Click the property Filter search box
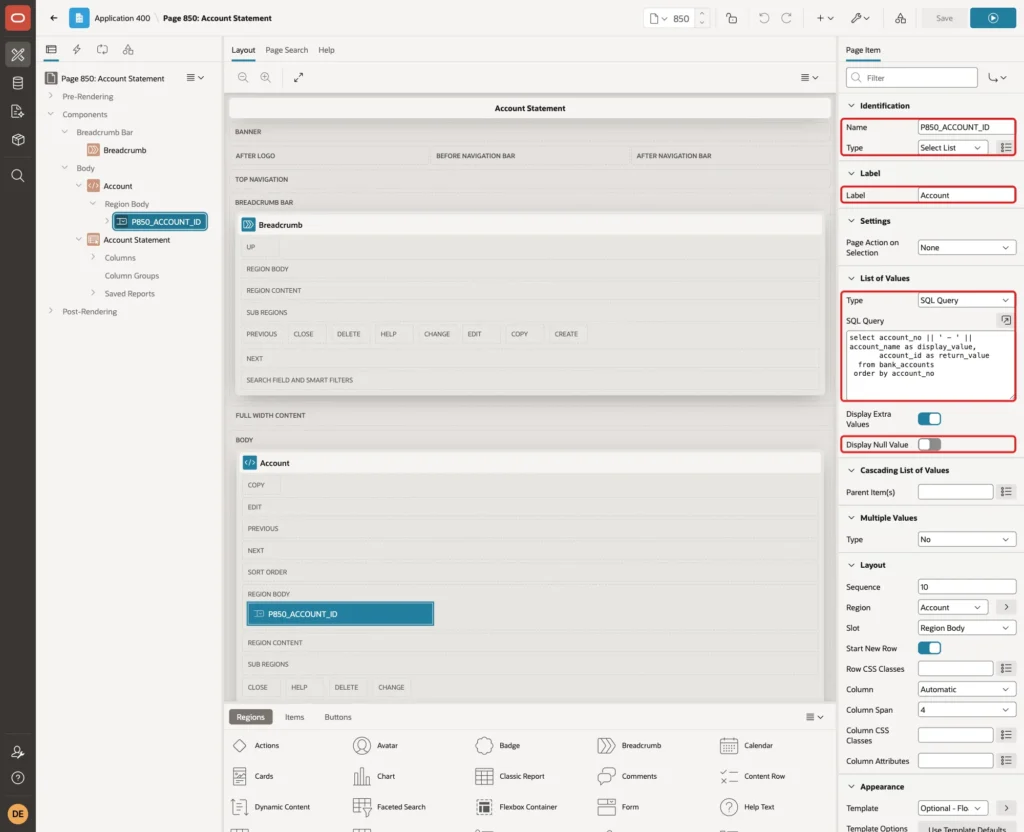This screenshot has width=1024, height=832. (912, 78)
